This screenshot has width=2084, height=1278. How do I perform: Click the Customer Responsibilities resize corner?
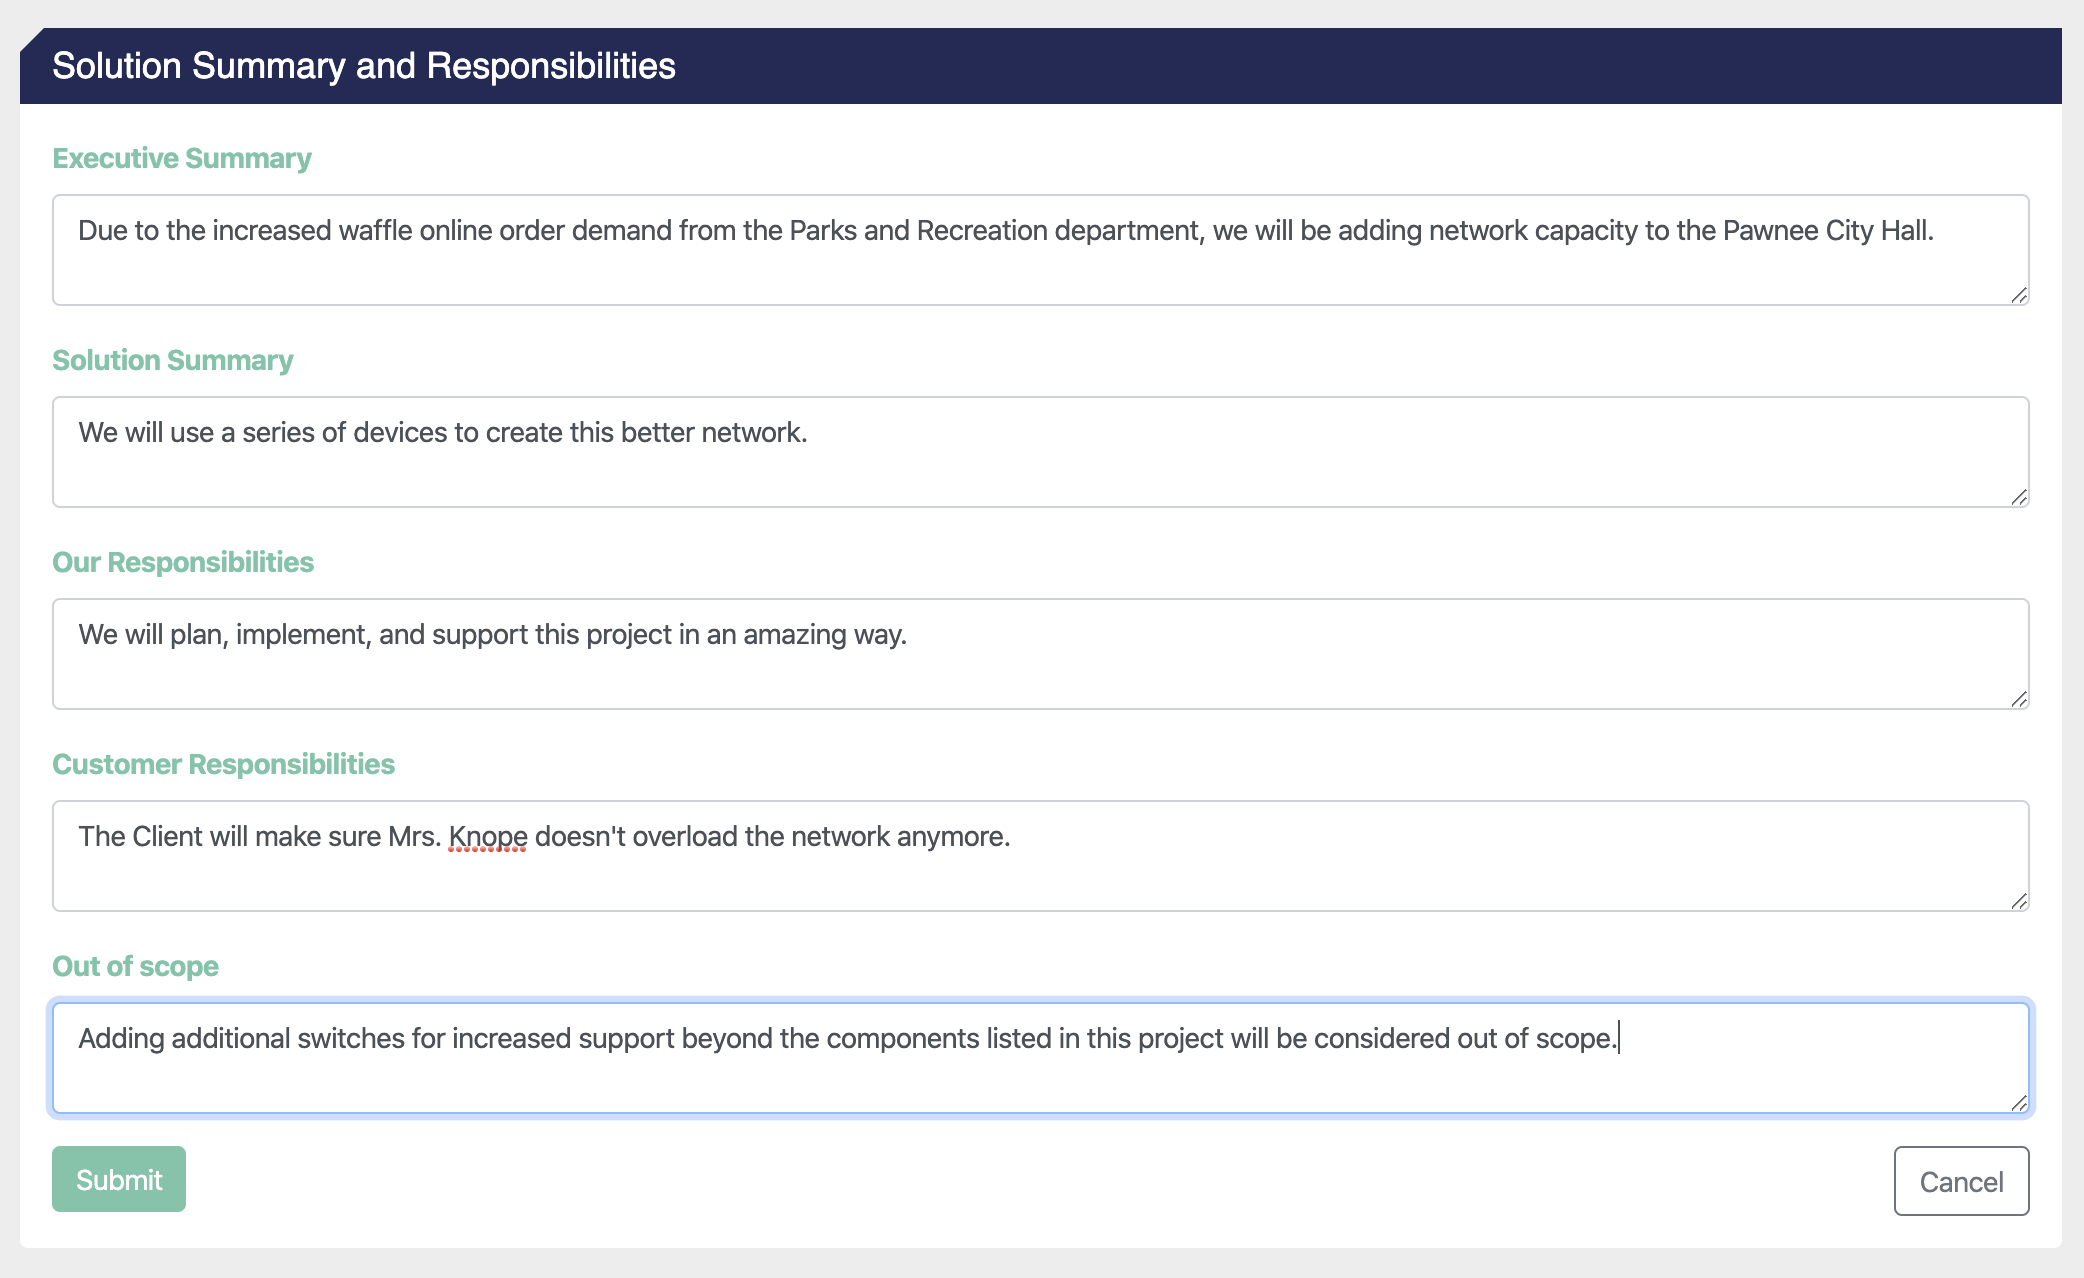[2019, 901]
